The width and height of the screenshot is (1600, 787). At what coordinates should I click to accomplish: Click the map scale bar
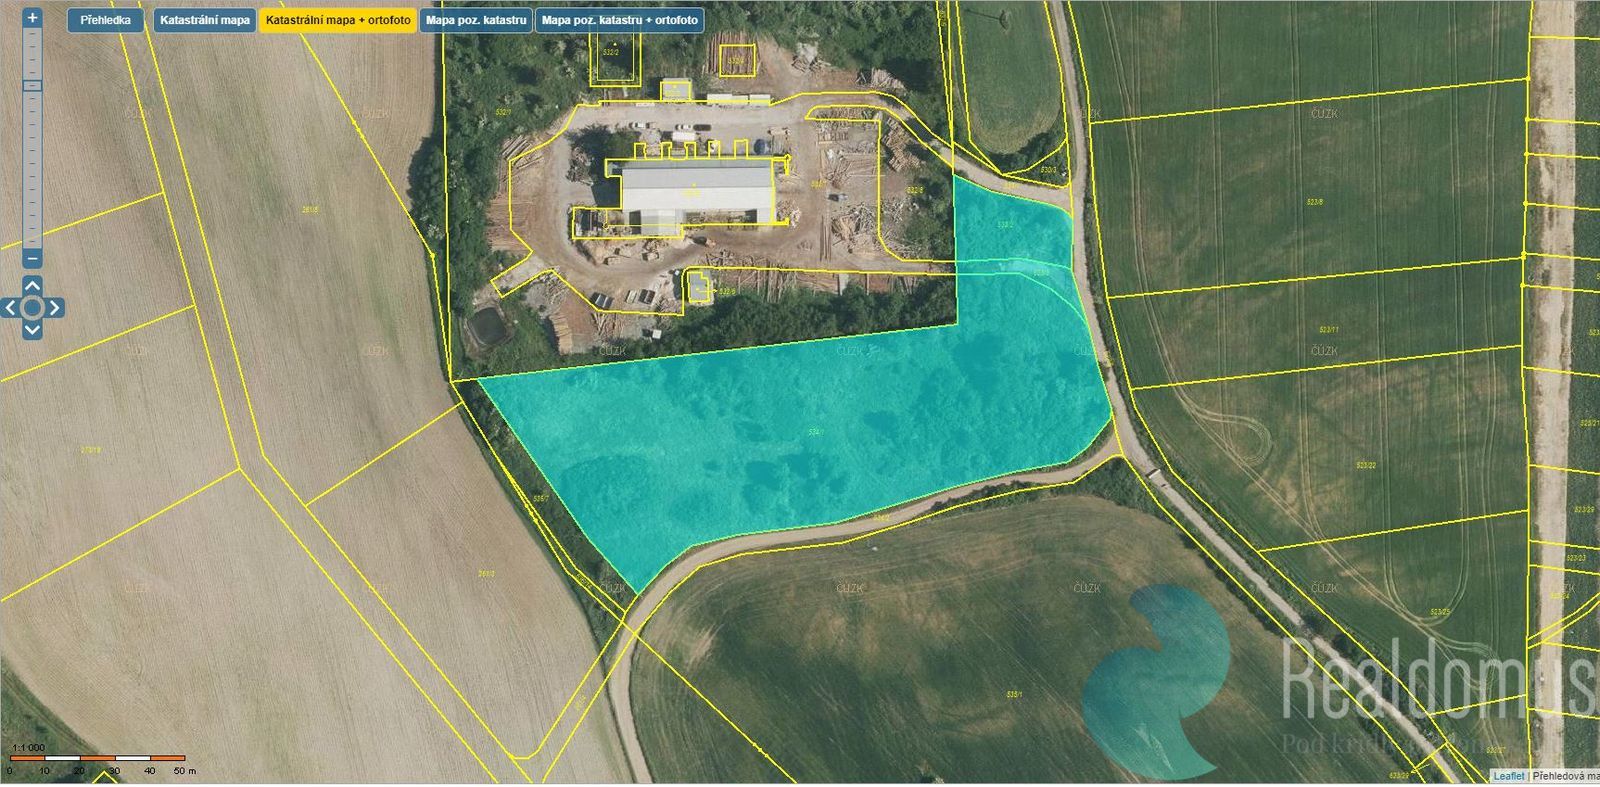pyautogui.click(x=97, y=759)
